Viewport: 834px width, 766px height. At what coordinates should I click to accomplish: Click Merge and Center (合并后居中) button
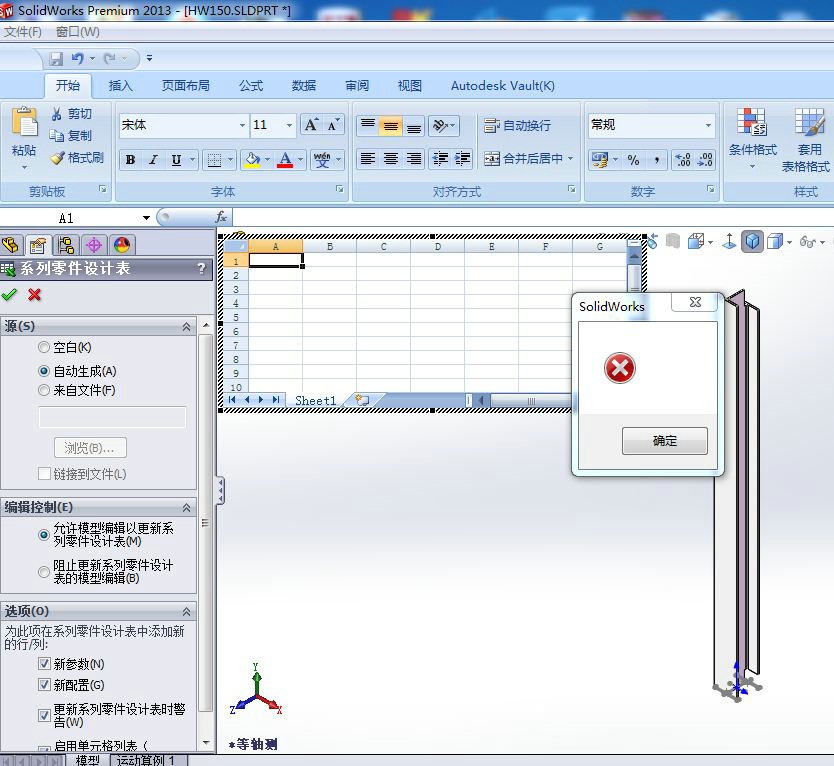529,159
